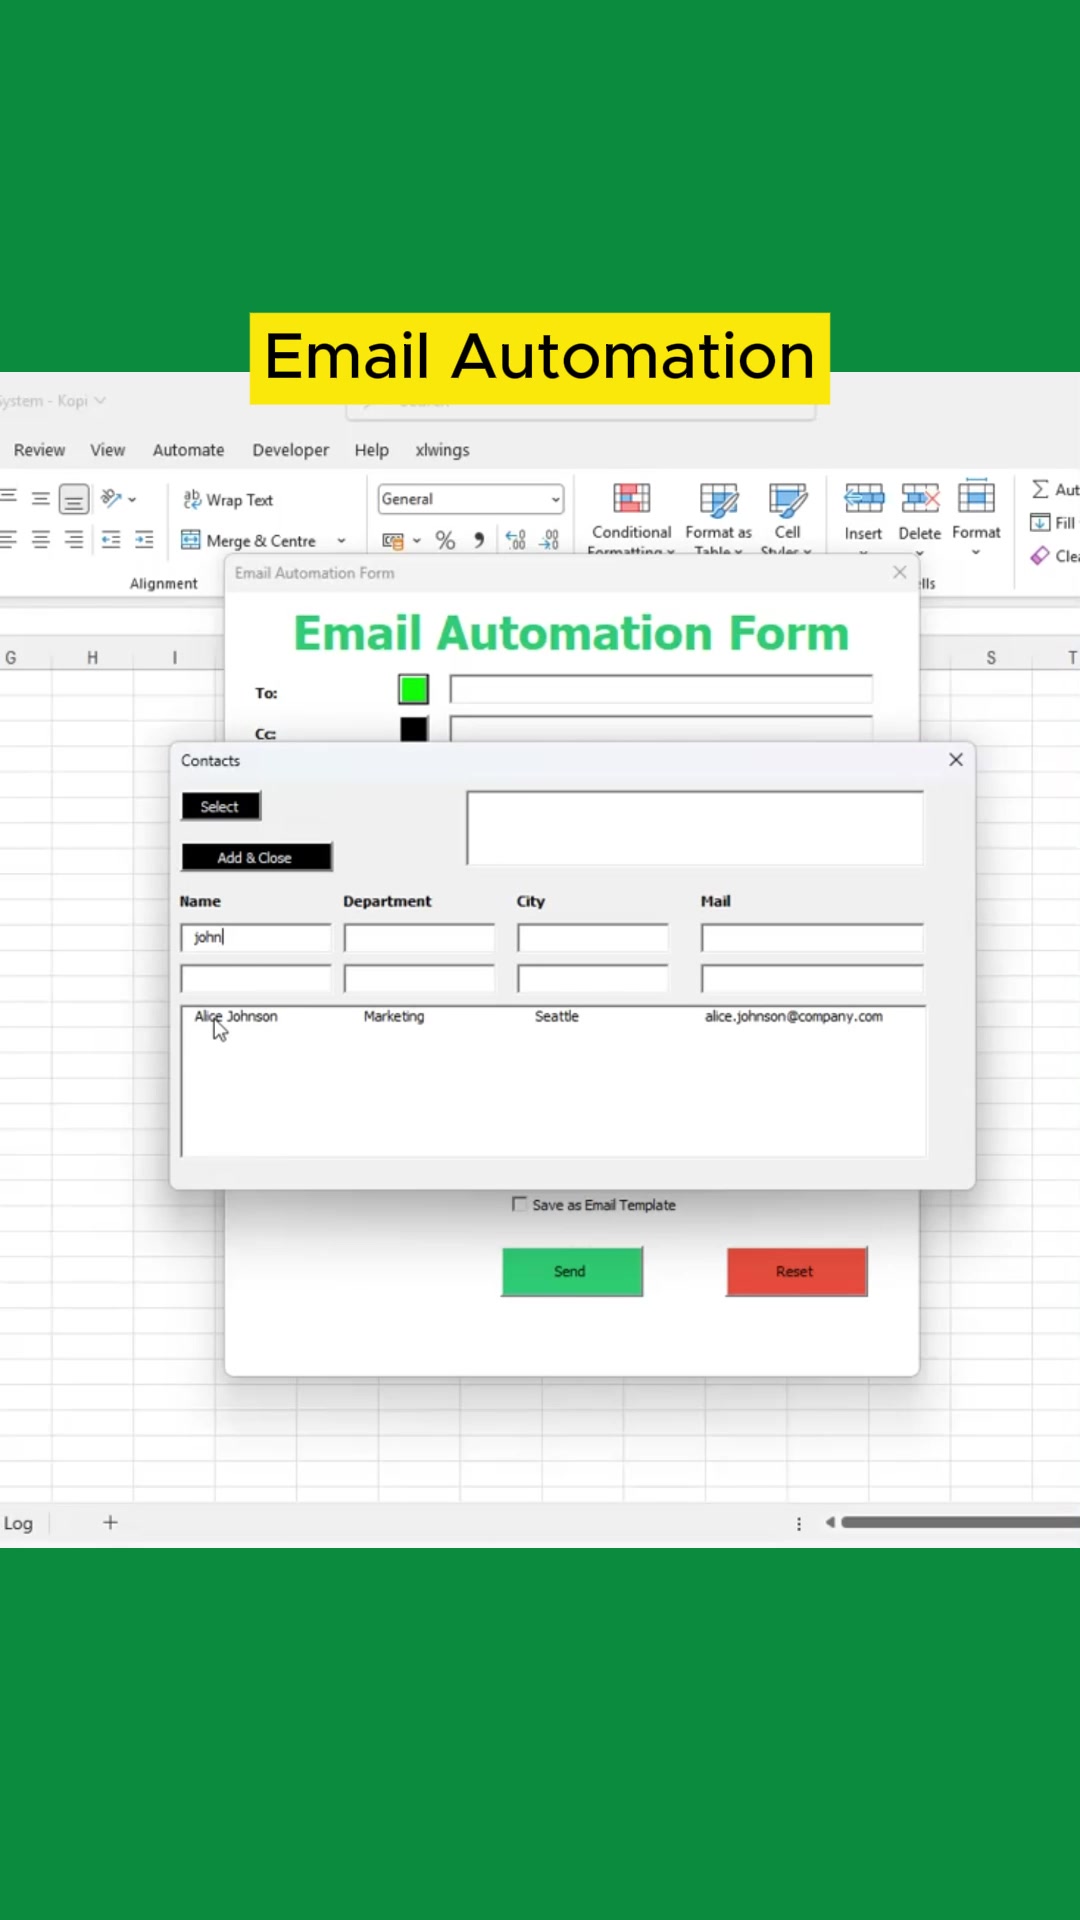
Task: Open the Help tab
Action: [x=371, y=450]
